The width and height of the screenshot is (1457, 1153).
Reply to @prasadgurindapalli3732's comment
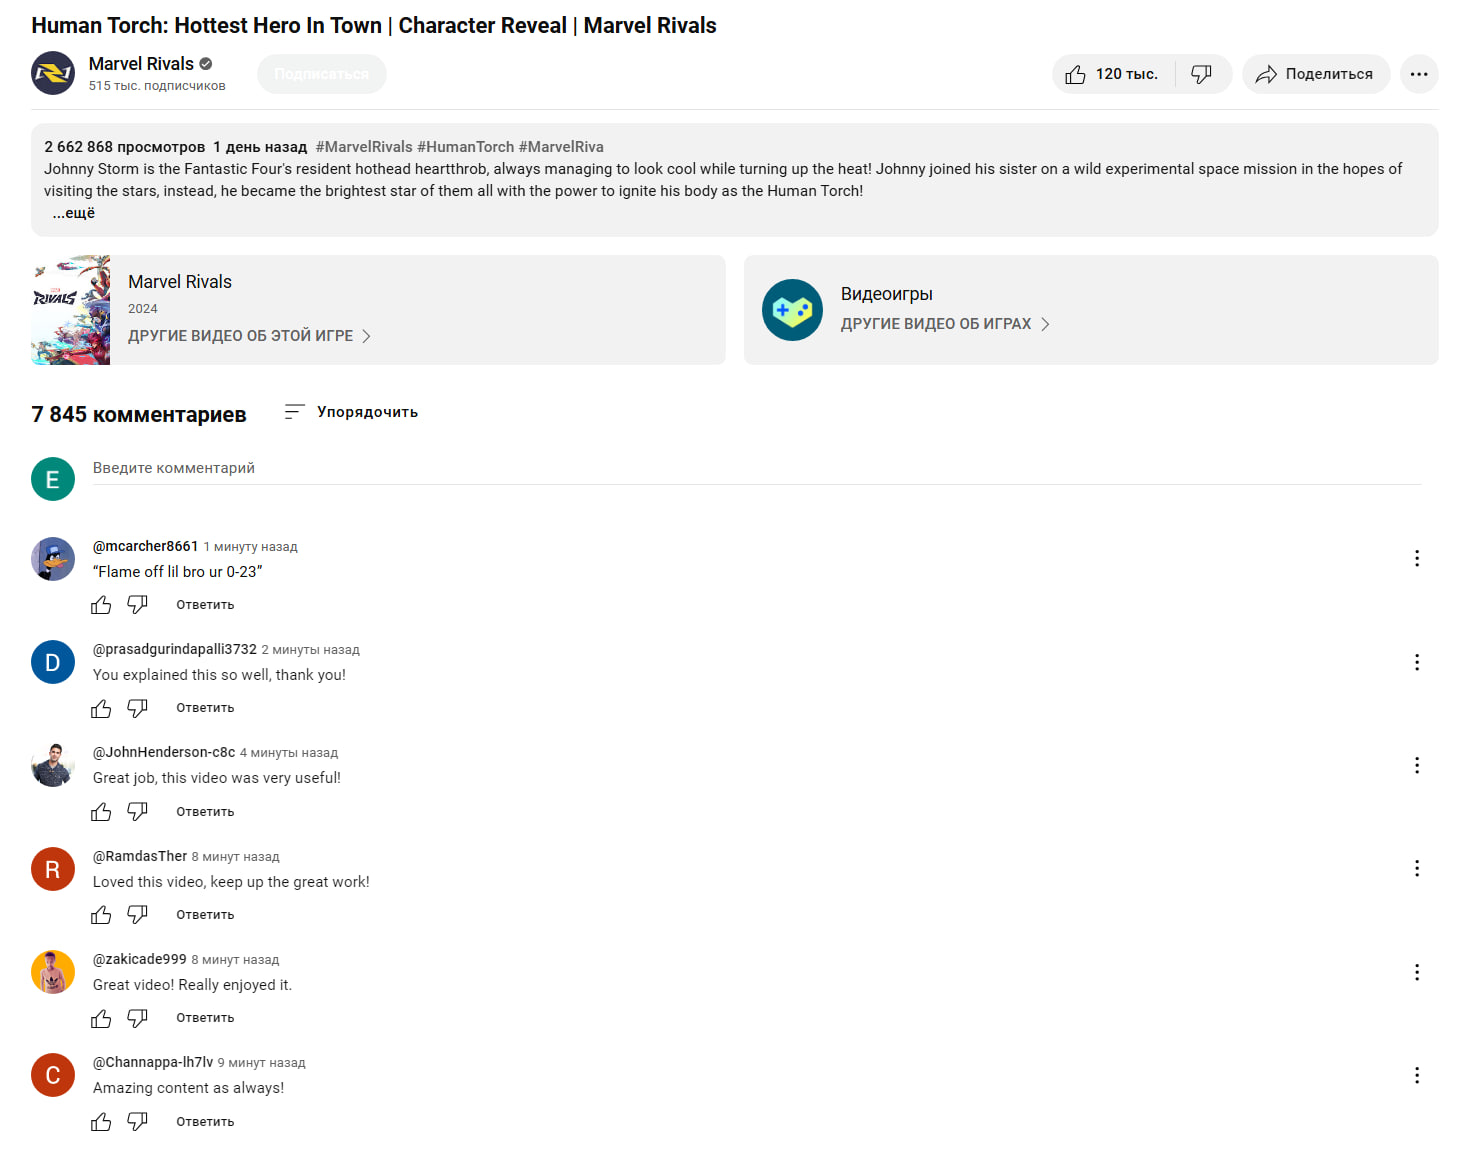[x=205, y=708]
